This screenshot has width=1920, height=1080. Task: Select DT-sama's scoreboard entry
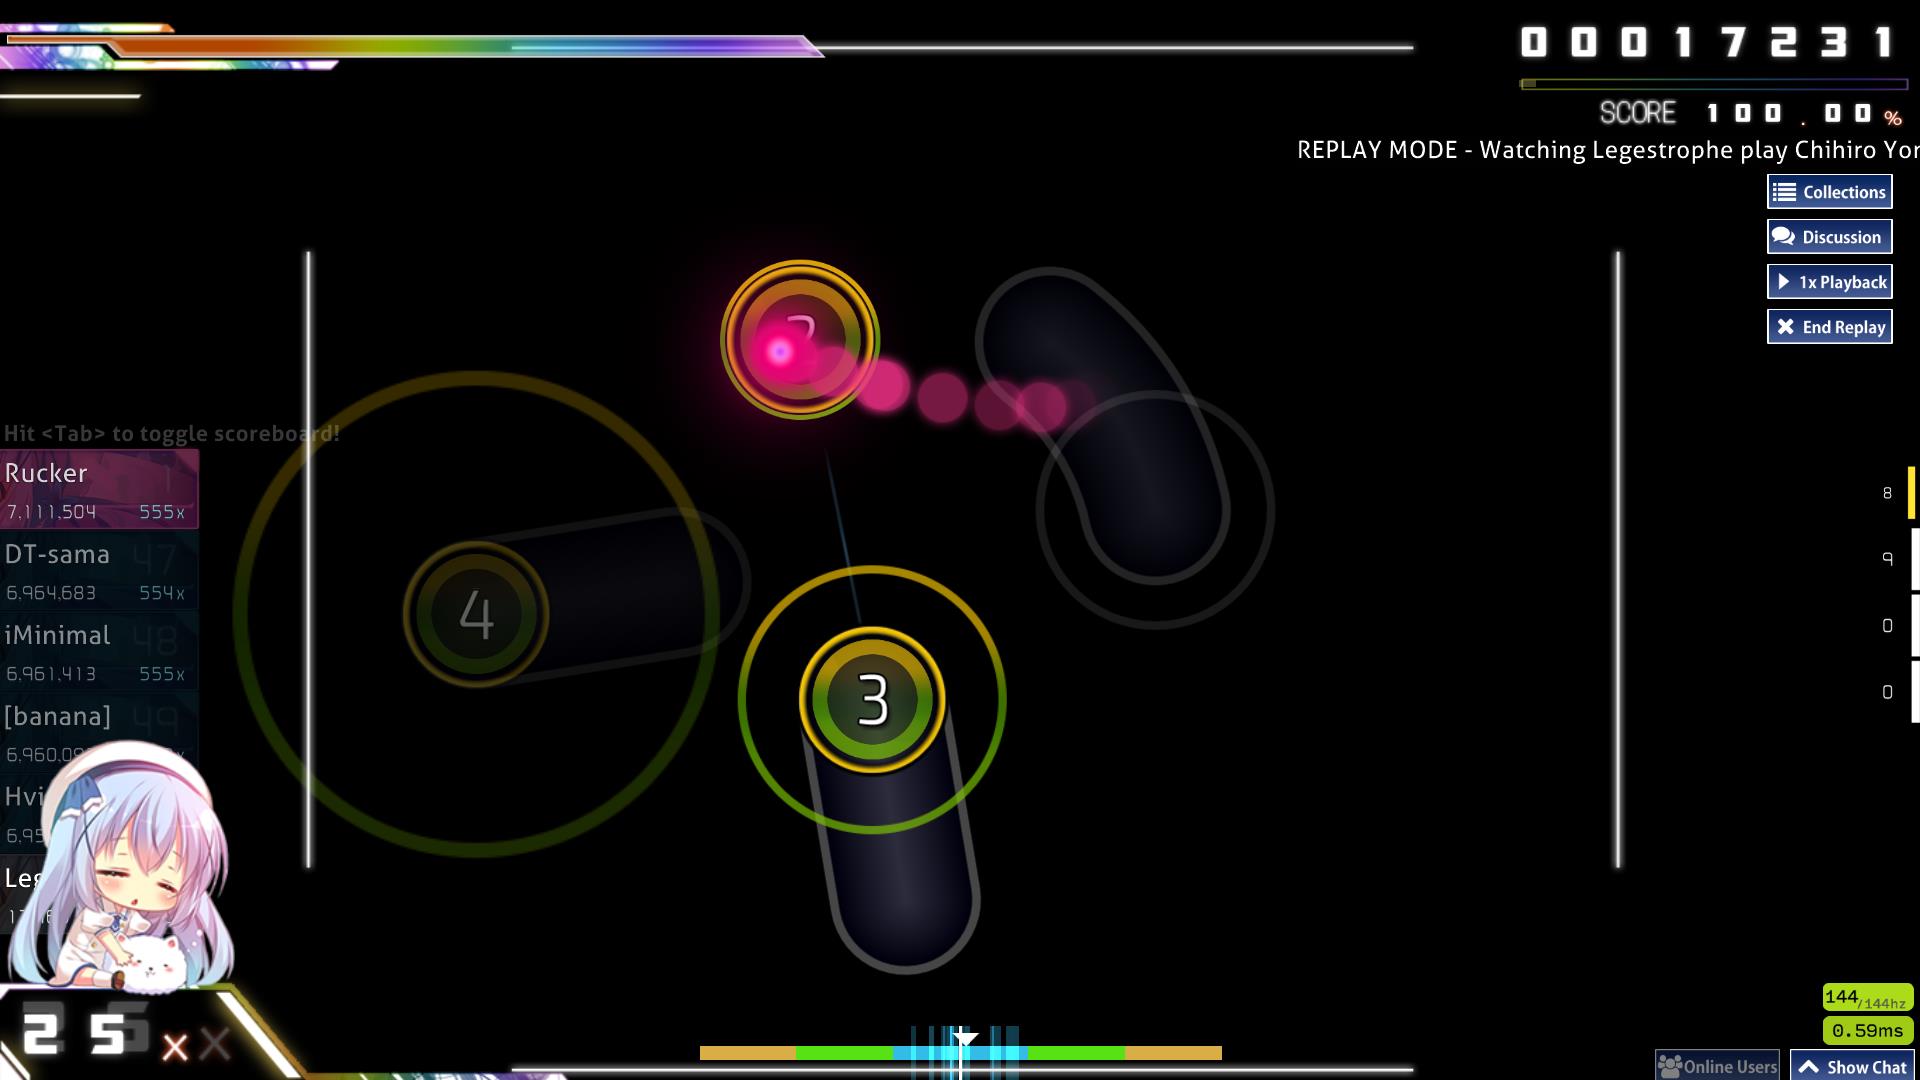[x=98, y=571]
